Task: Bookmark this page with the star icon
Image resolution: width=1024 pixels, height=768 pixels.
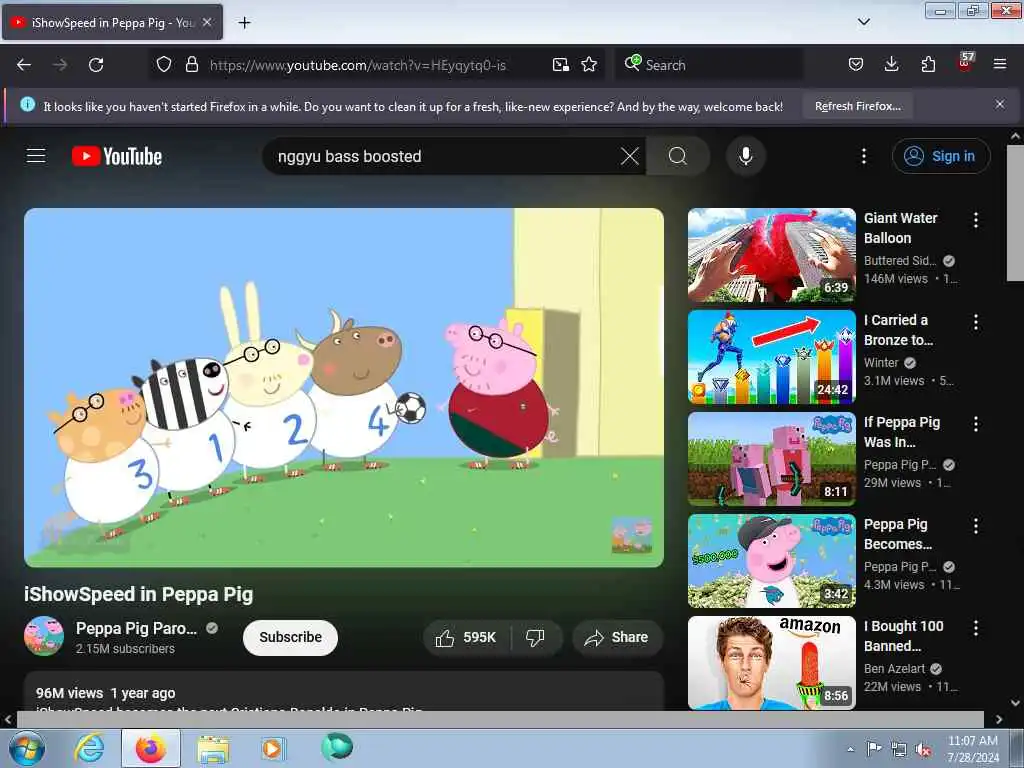Action: 589,64
